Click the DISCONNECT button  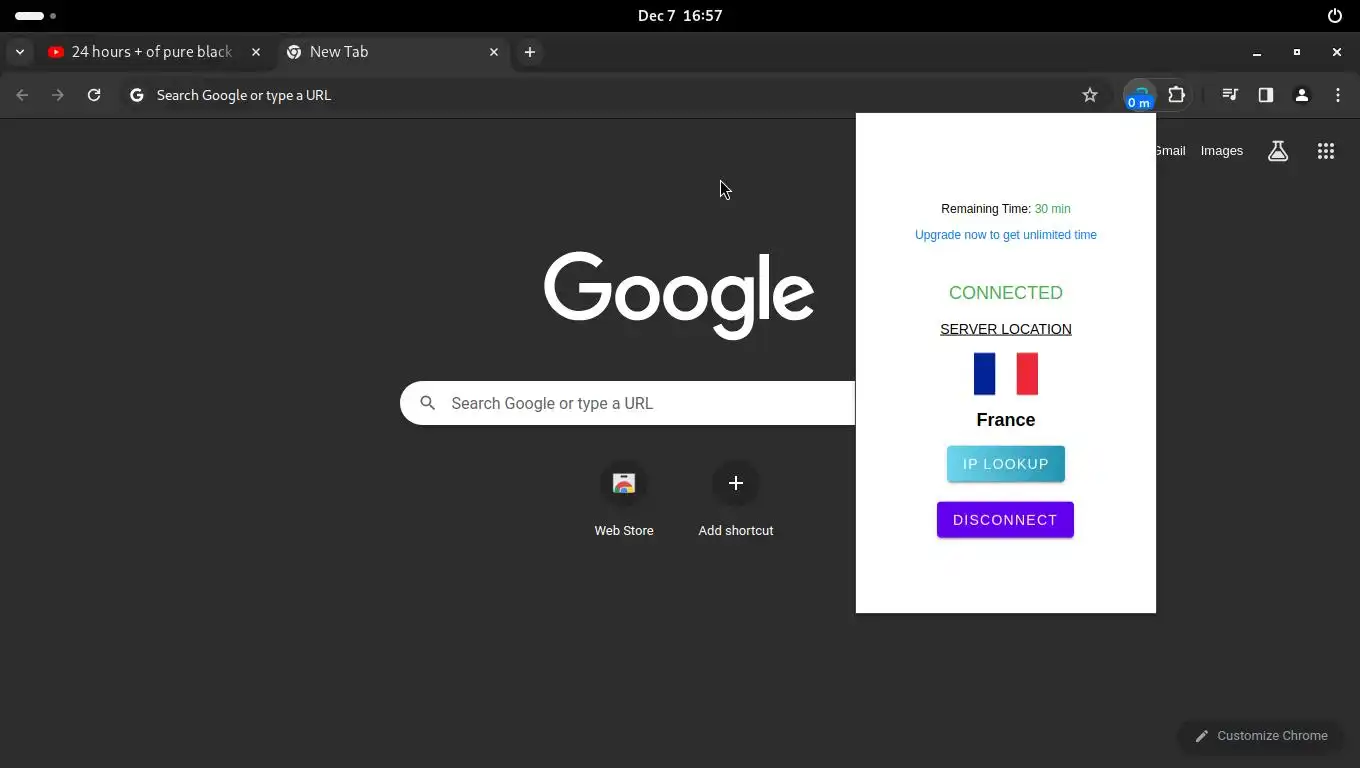point(1005,520)
